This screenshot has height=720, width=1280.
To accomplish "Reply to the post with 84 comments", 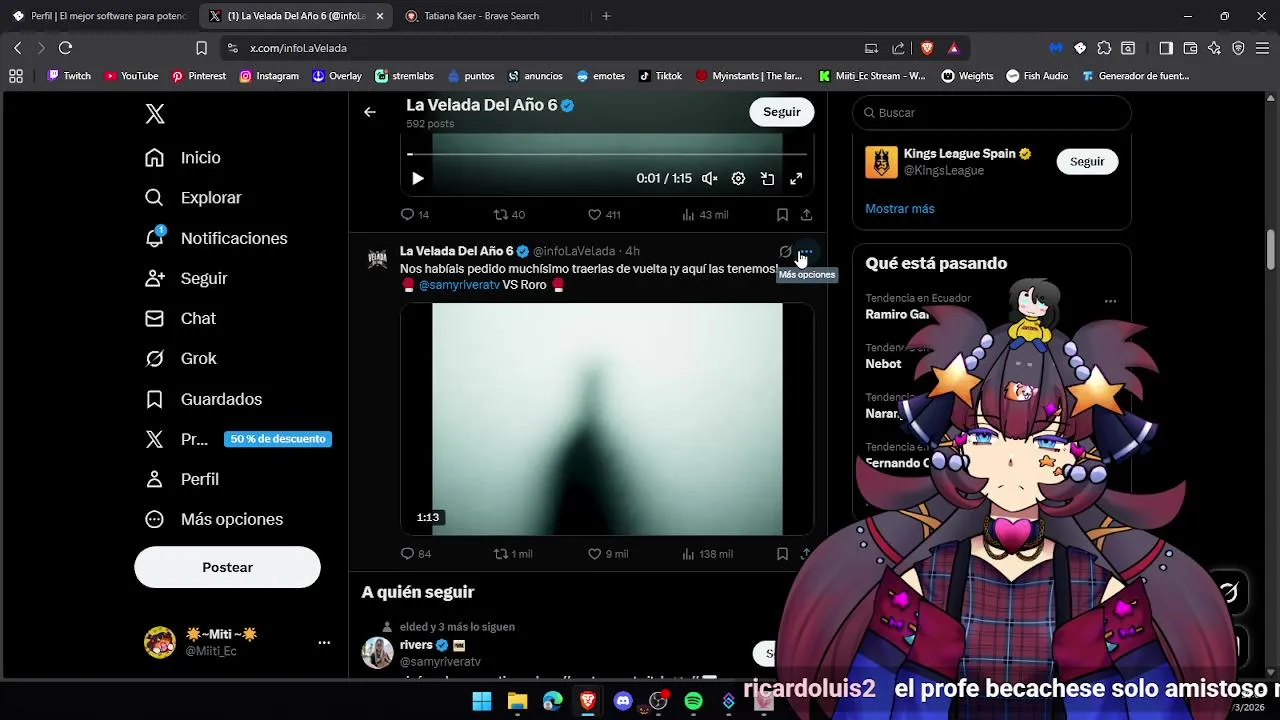I will click(x=416, y=554).
